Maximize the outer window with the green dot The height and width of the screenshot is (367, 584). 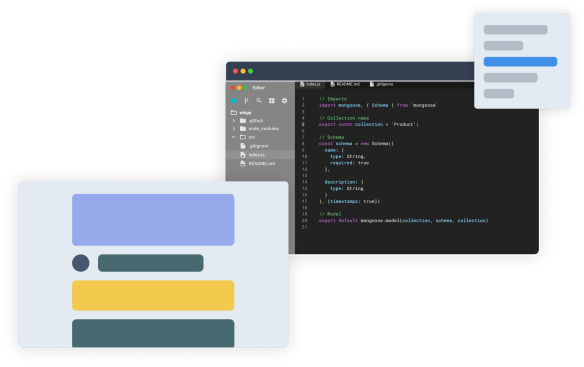click(251, 71)
